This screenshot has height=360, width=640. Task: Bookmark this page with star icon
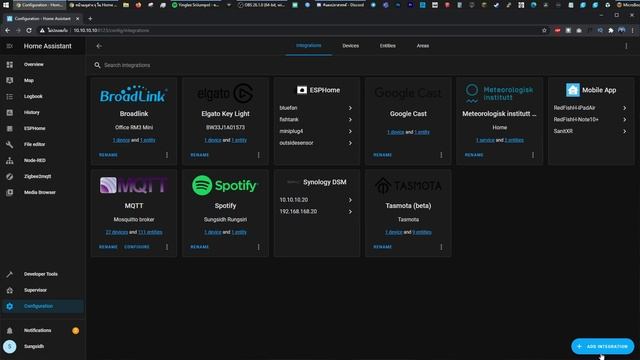(544, 31)
